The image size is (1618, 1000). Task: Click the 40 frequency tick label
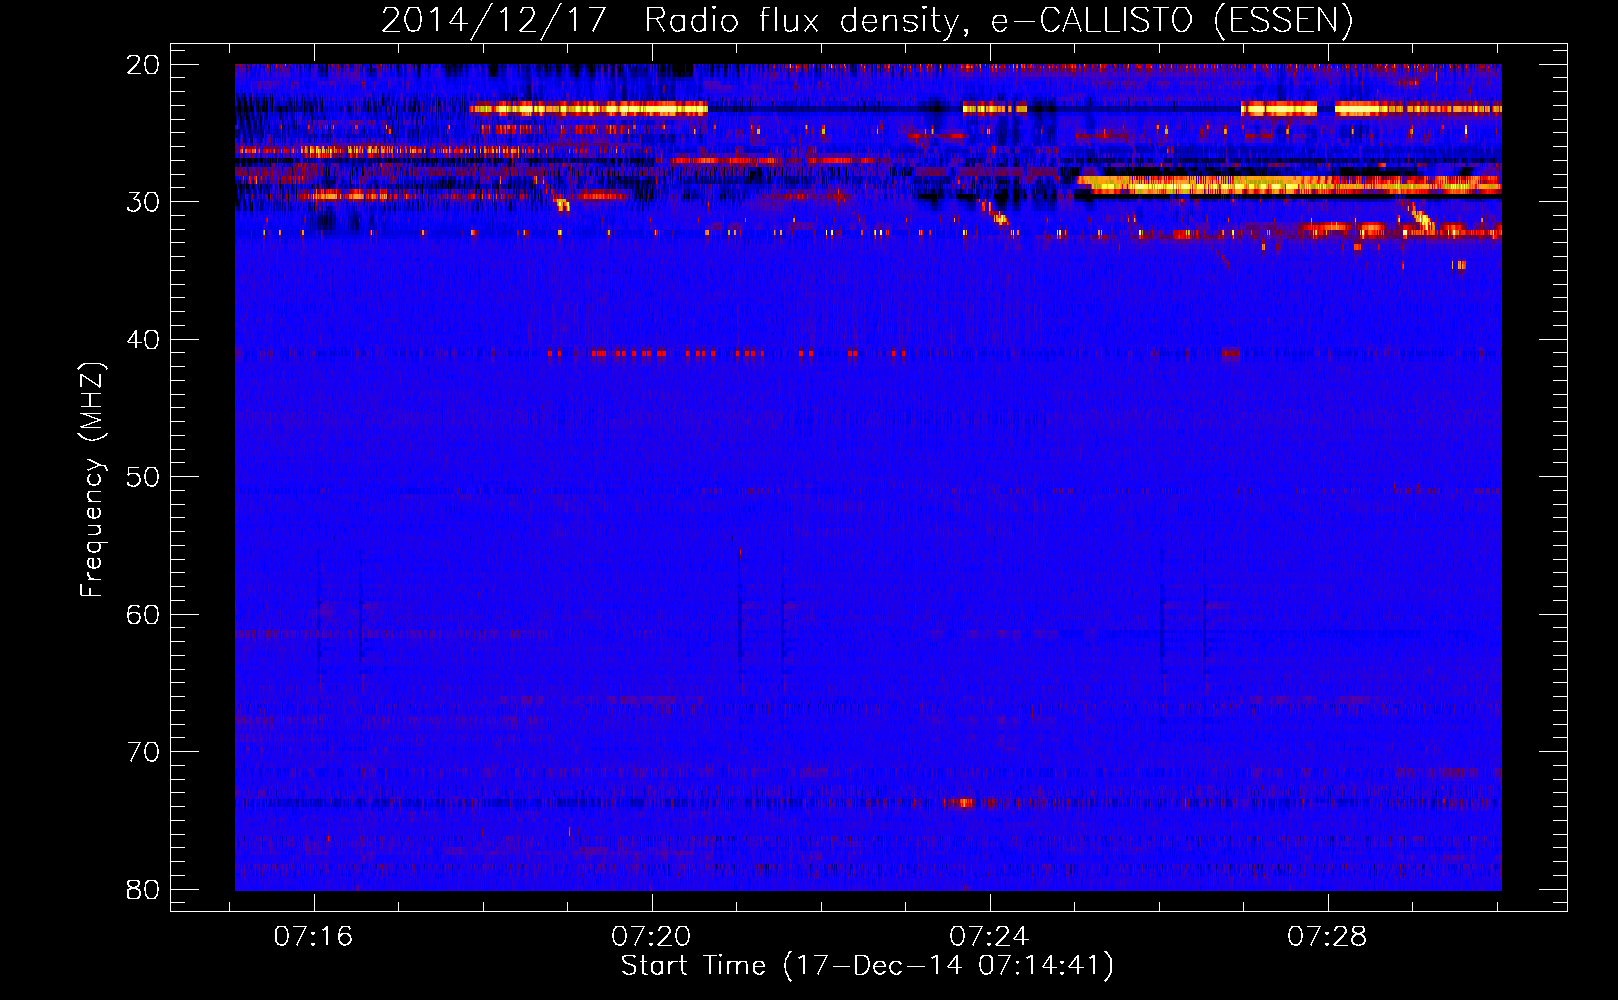pos(143,340)
